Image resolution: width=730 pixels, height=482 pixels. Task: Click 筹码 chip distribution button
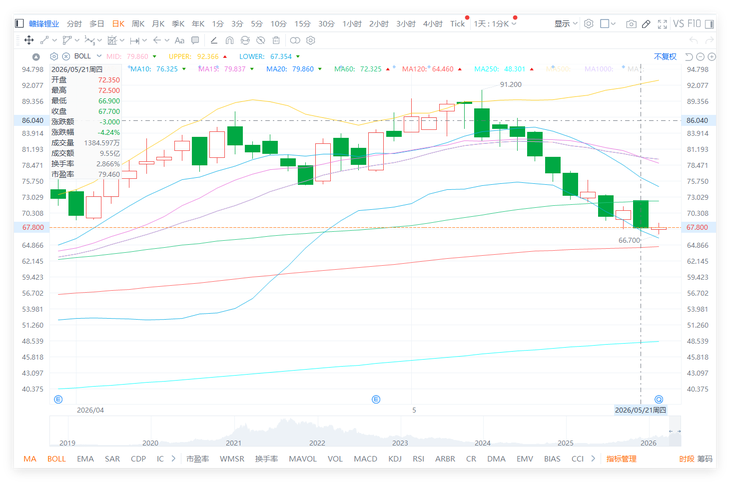(704, 459)
